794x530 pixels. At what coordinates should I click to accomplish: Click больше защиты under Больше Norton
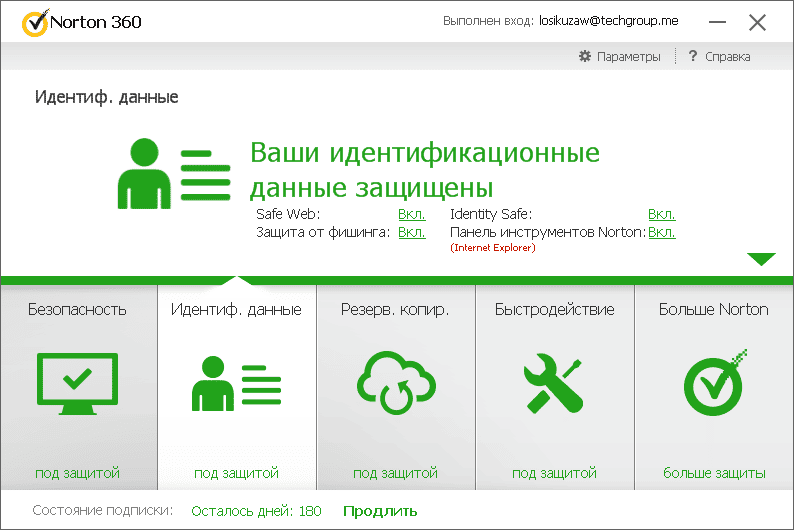tap(714, 473)
